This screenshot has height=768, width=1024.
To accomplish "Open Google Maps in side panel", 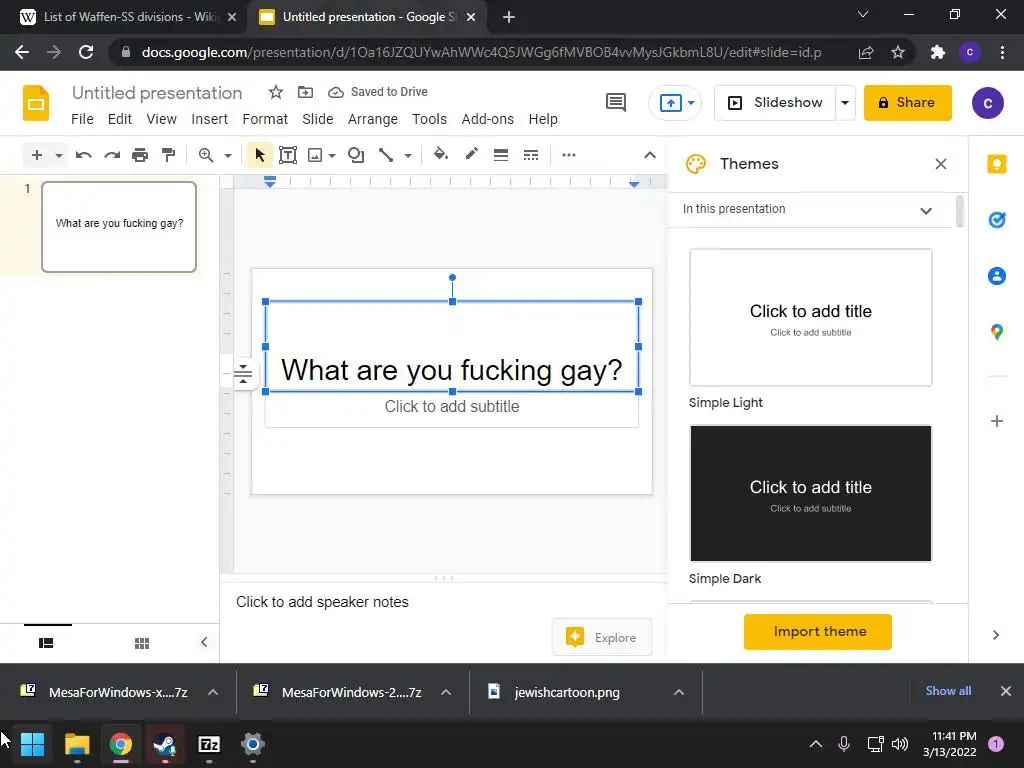I will pos(997,332).
